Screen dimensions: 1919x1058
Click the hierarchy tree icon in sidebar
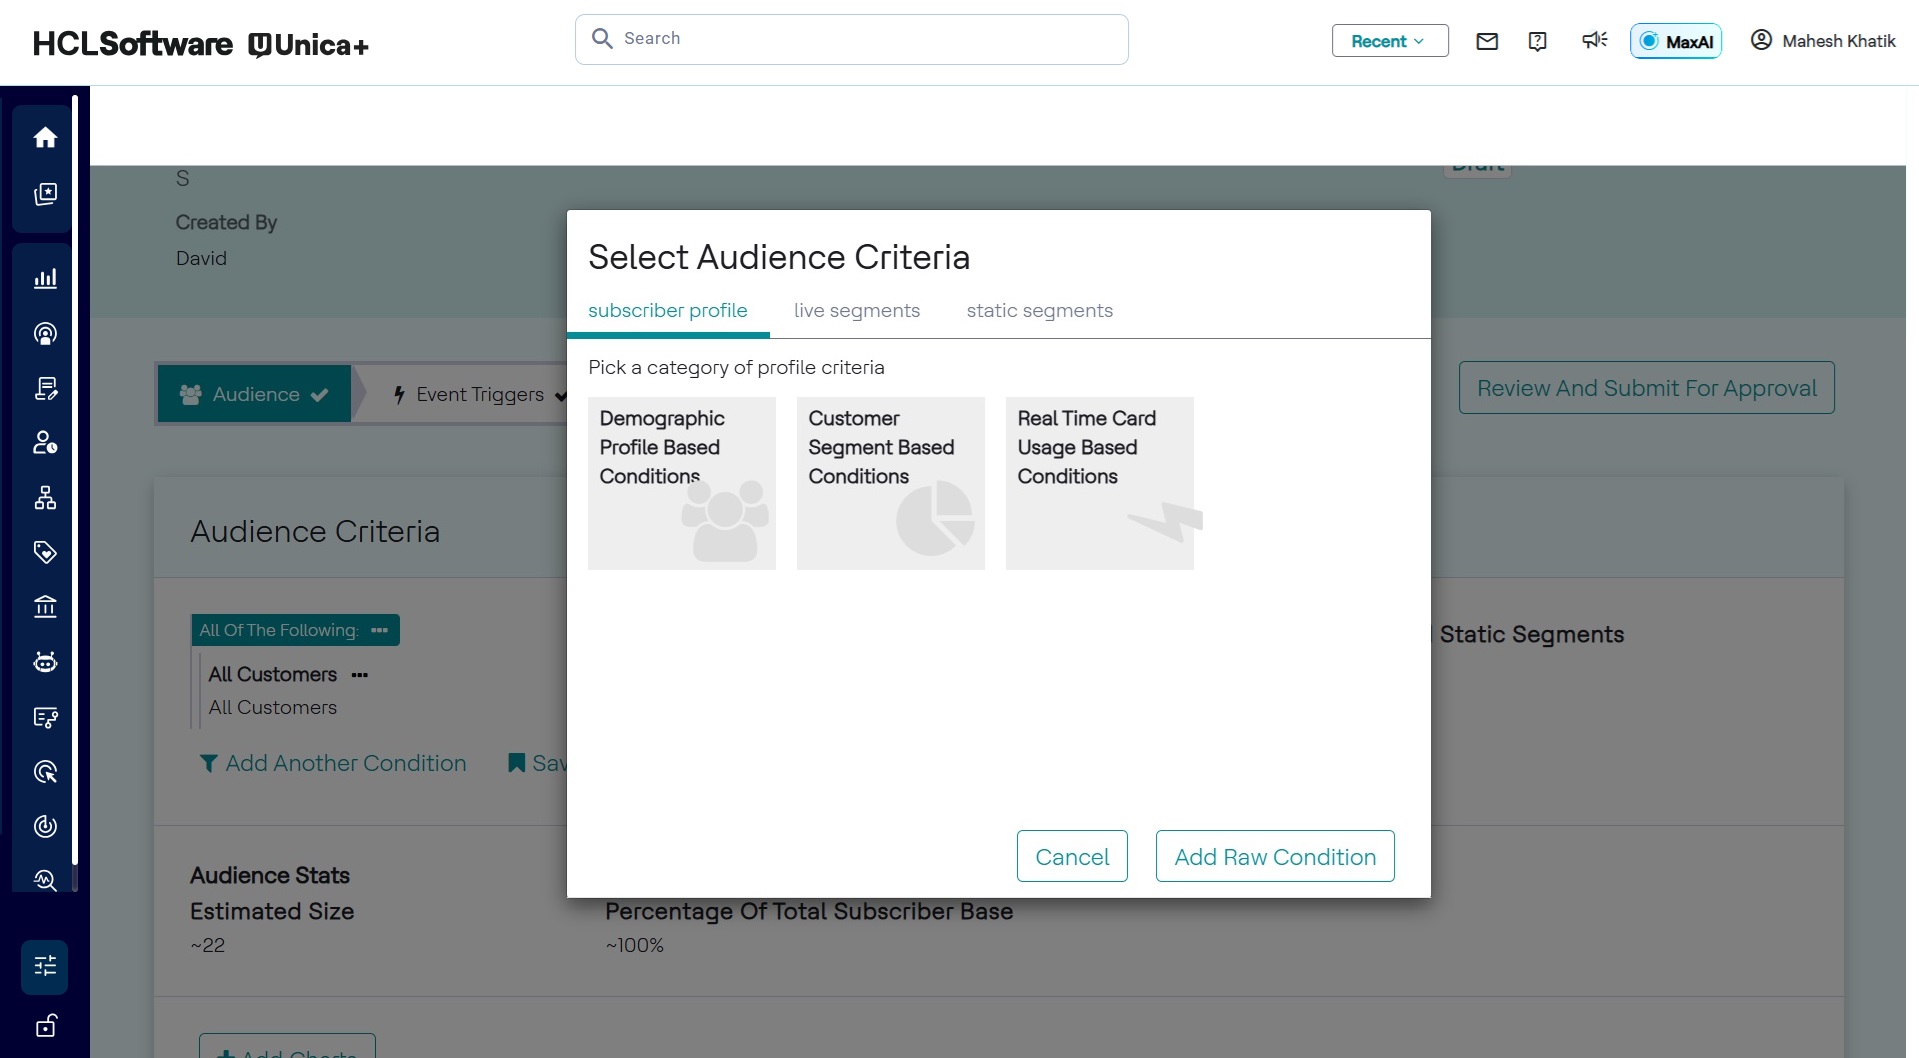point(45,498)
